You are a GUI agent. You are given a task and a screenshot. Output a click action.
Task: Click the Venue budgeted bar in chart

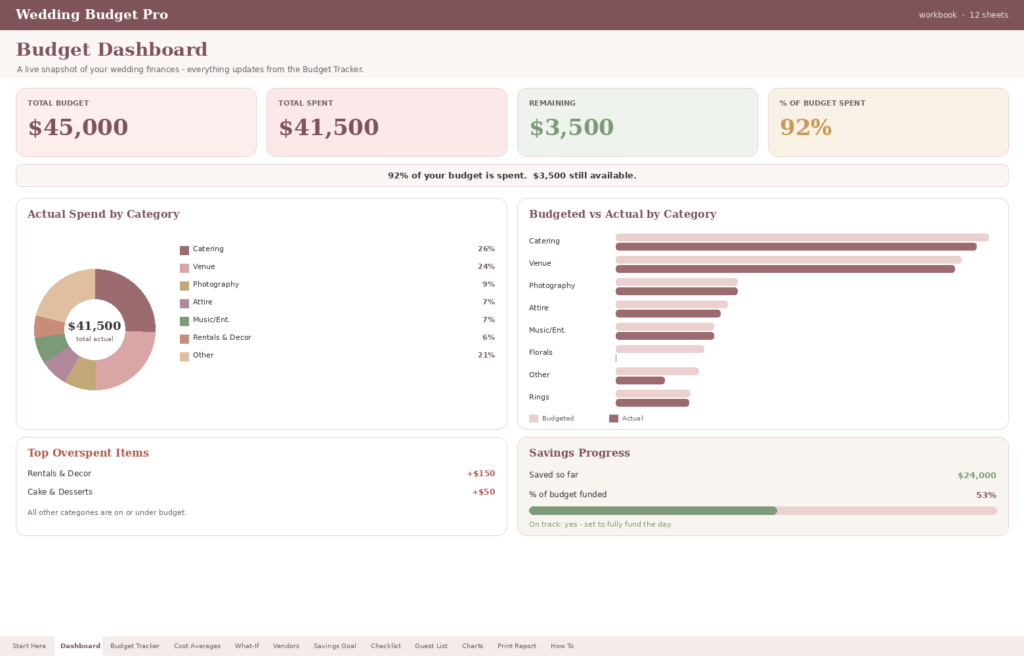click(x=788, y=259)
